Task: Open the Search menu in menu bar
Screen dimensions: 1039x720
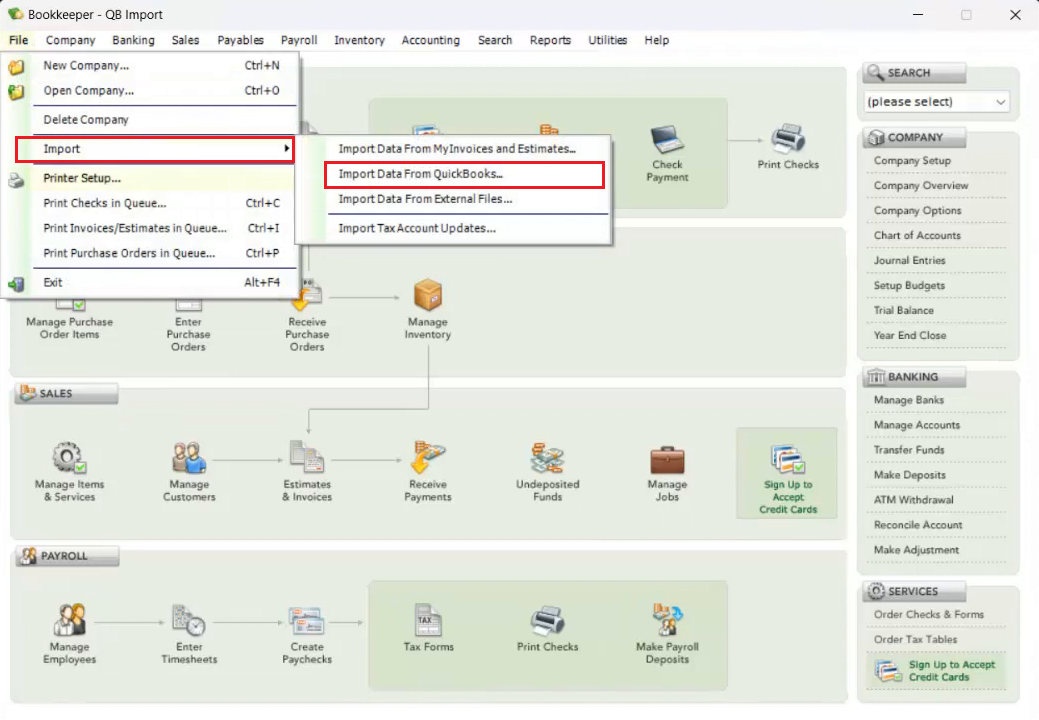Action: tap(495, 40)
